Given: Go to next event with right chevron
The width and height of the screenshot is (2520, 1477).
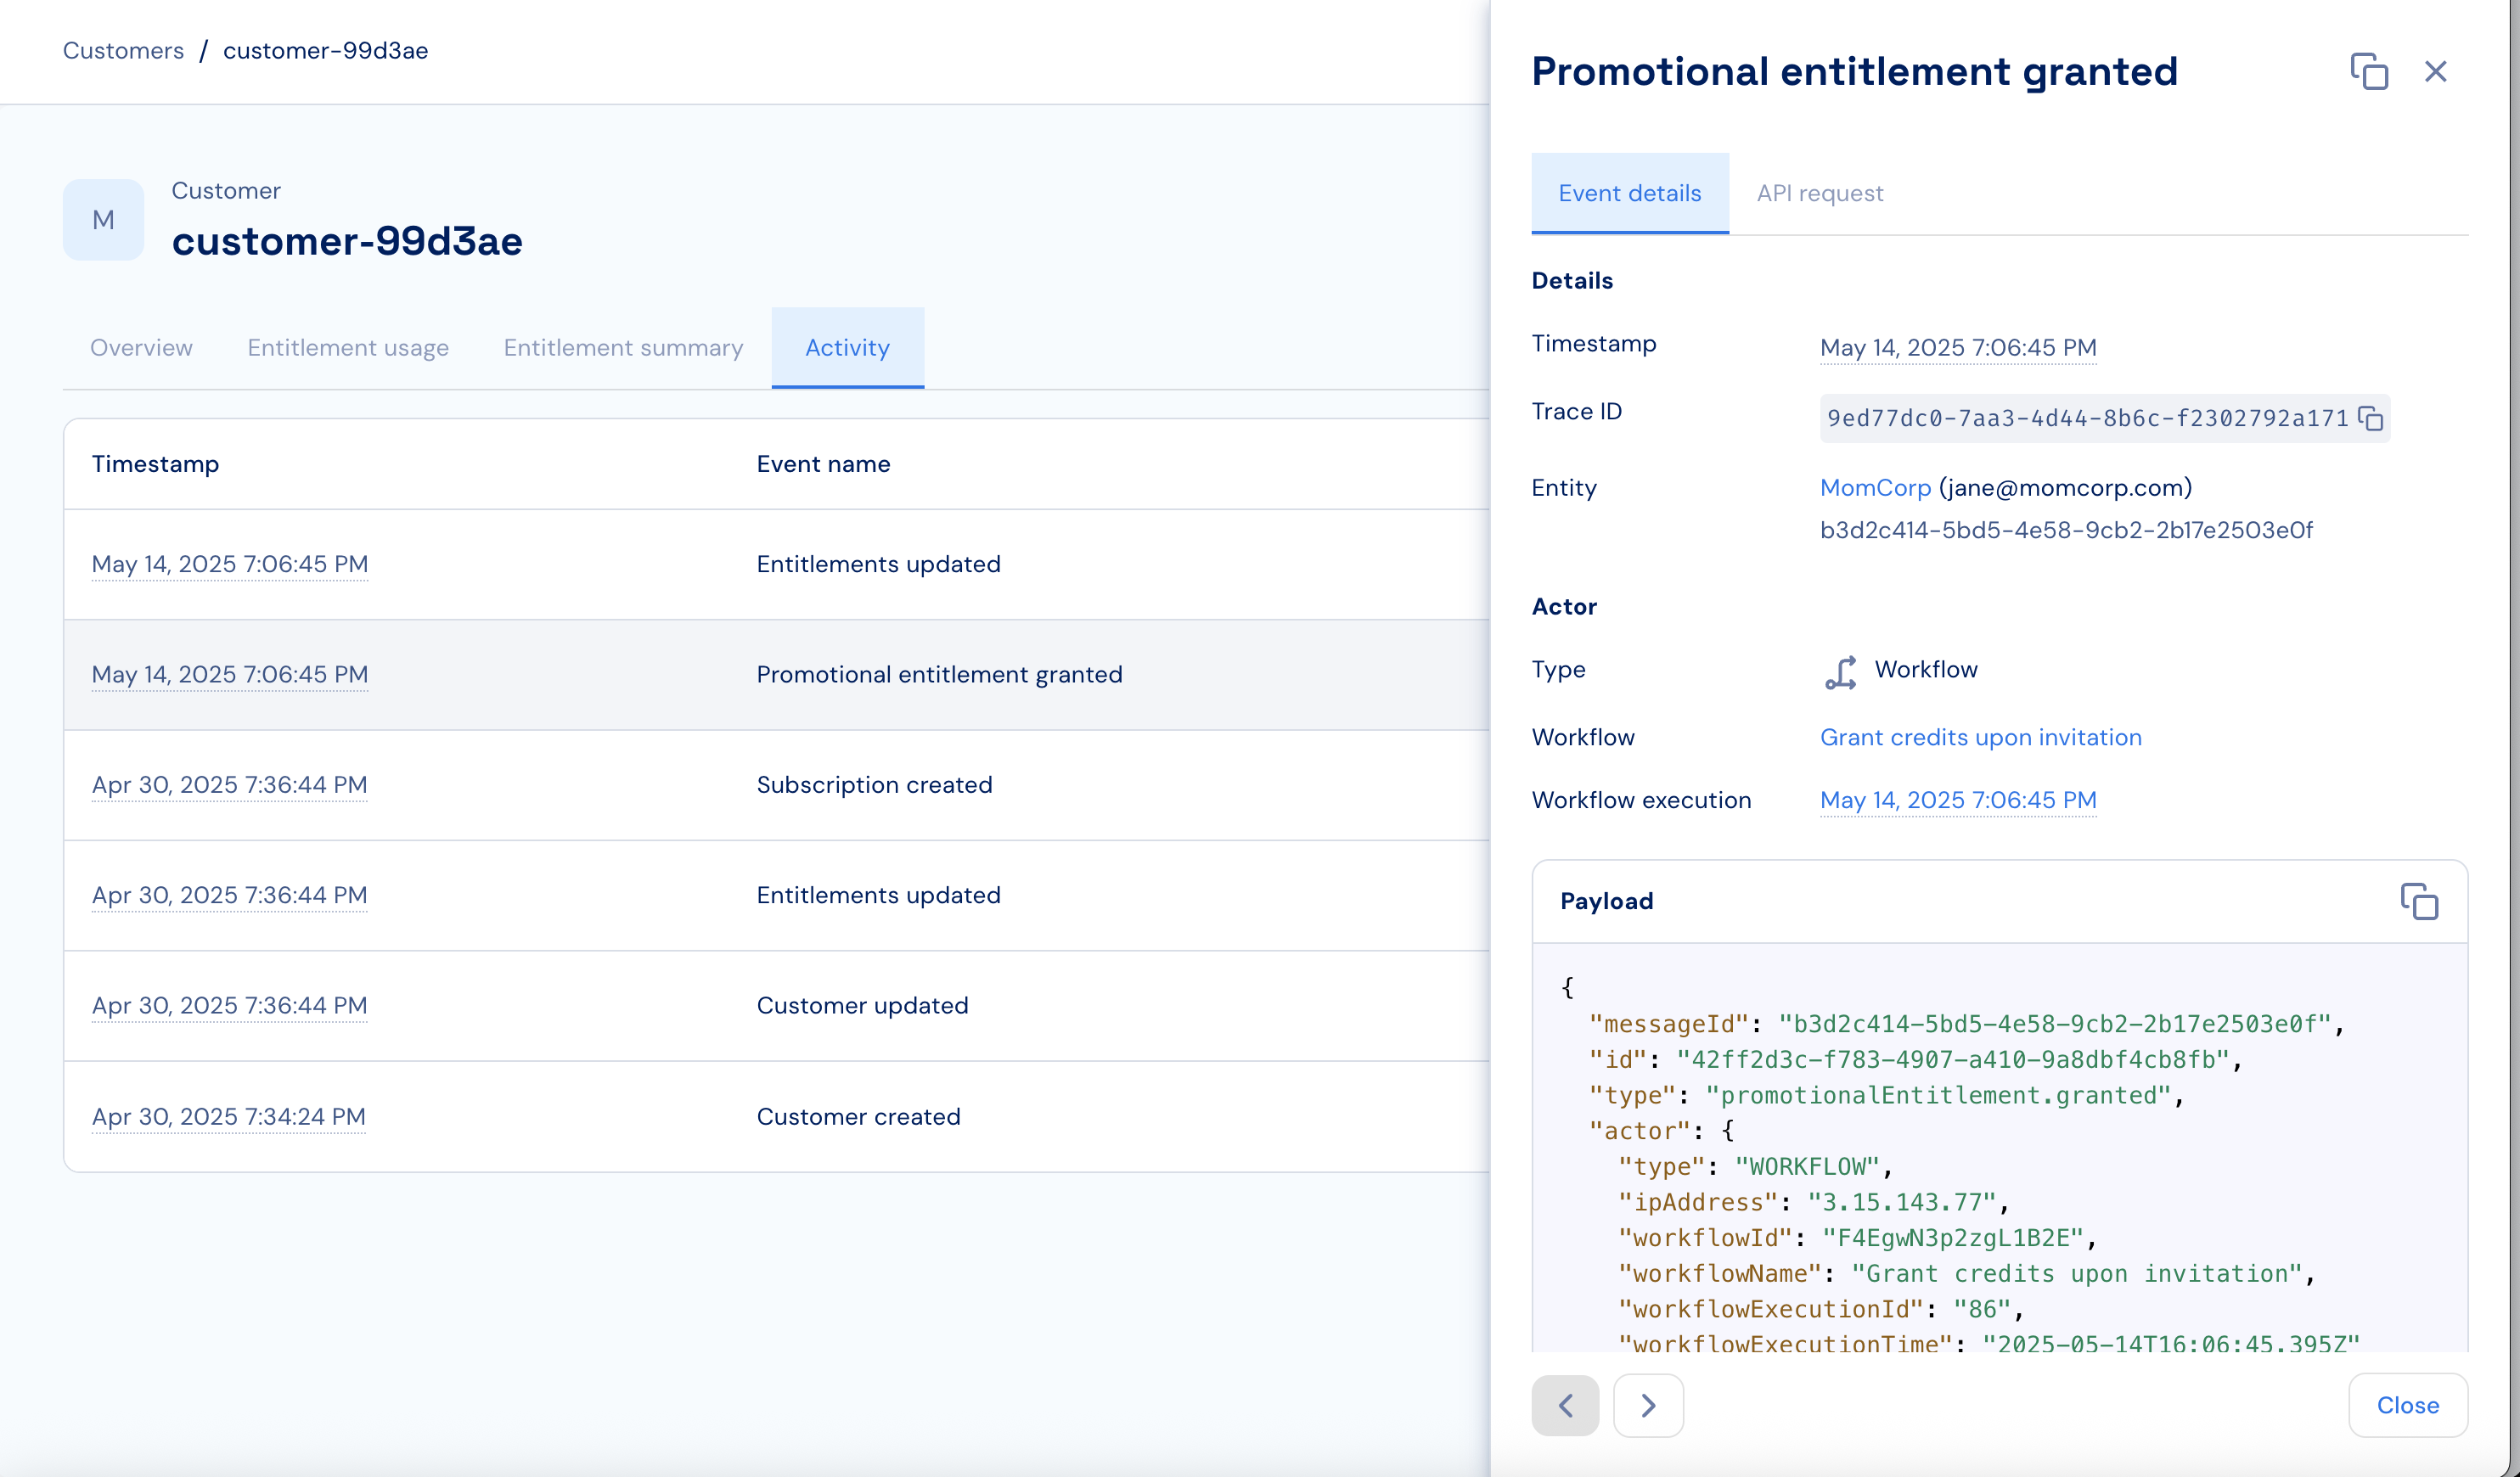Looking at the screenshot, I should coord(1647,1405).
